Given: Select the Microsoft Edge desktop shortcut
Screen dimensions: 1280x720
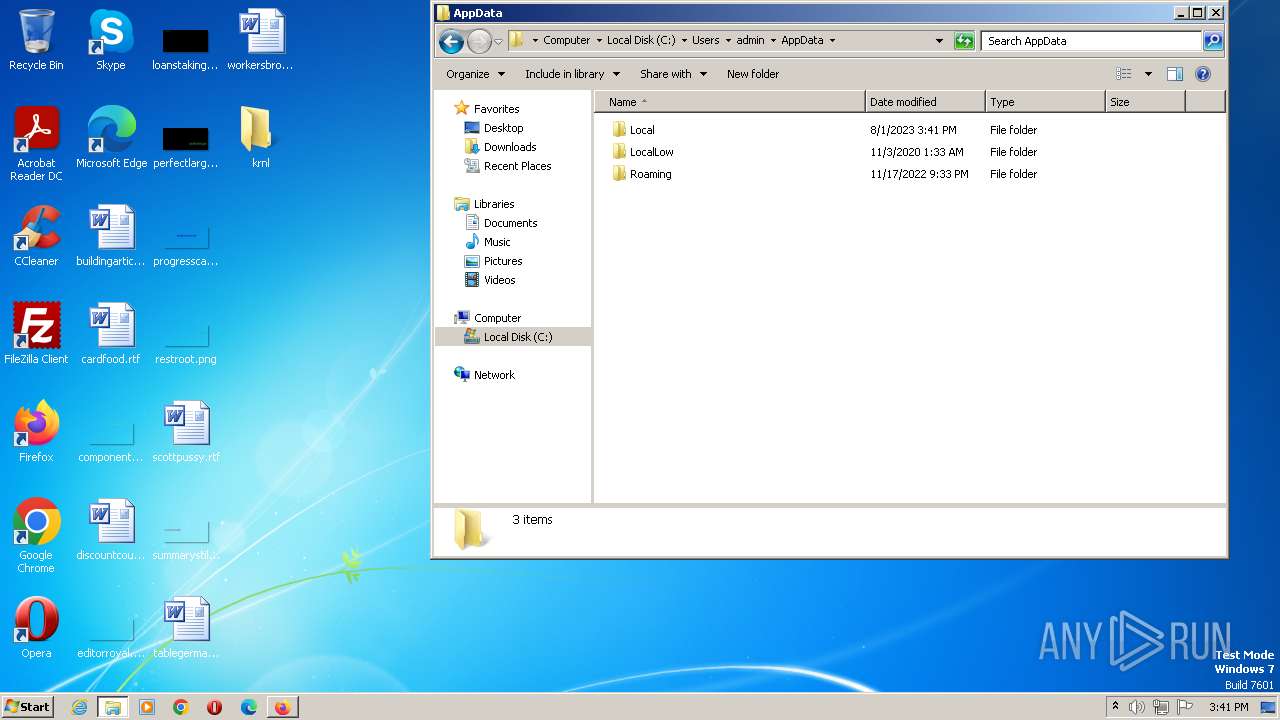Looking at the screenshot, I should pos(111,138).
